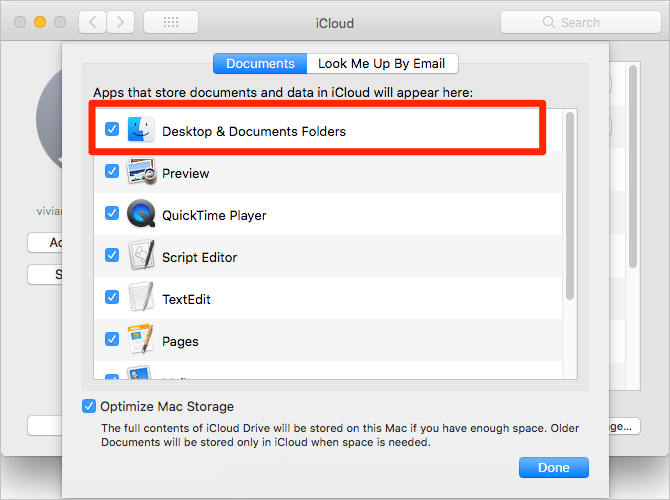Toggle the Preview checkbox
Screen dimensions: 670x500
pos(112,172)
